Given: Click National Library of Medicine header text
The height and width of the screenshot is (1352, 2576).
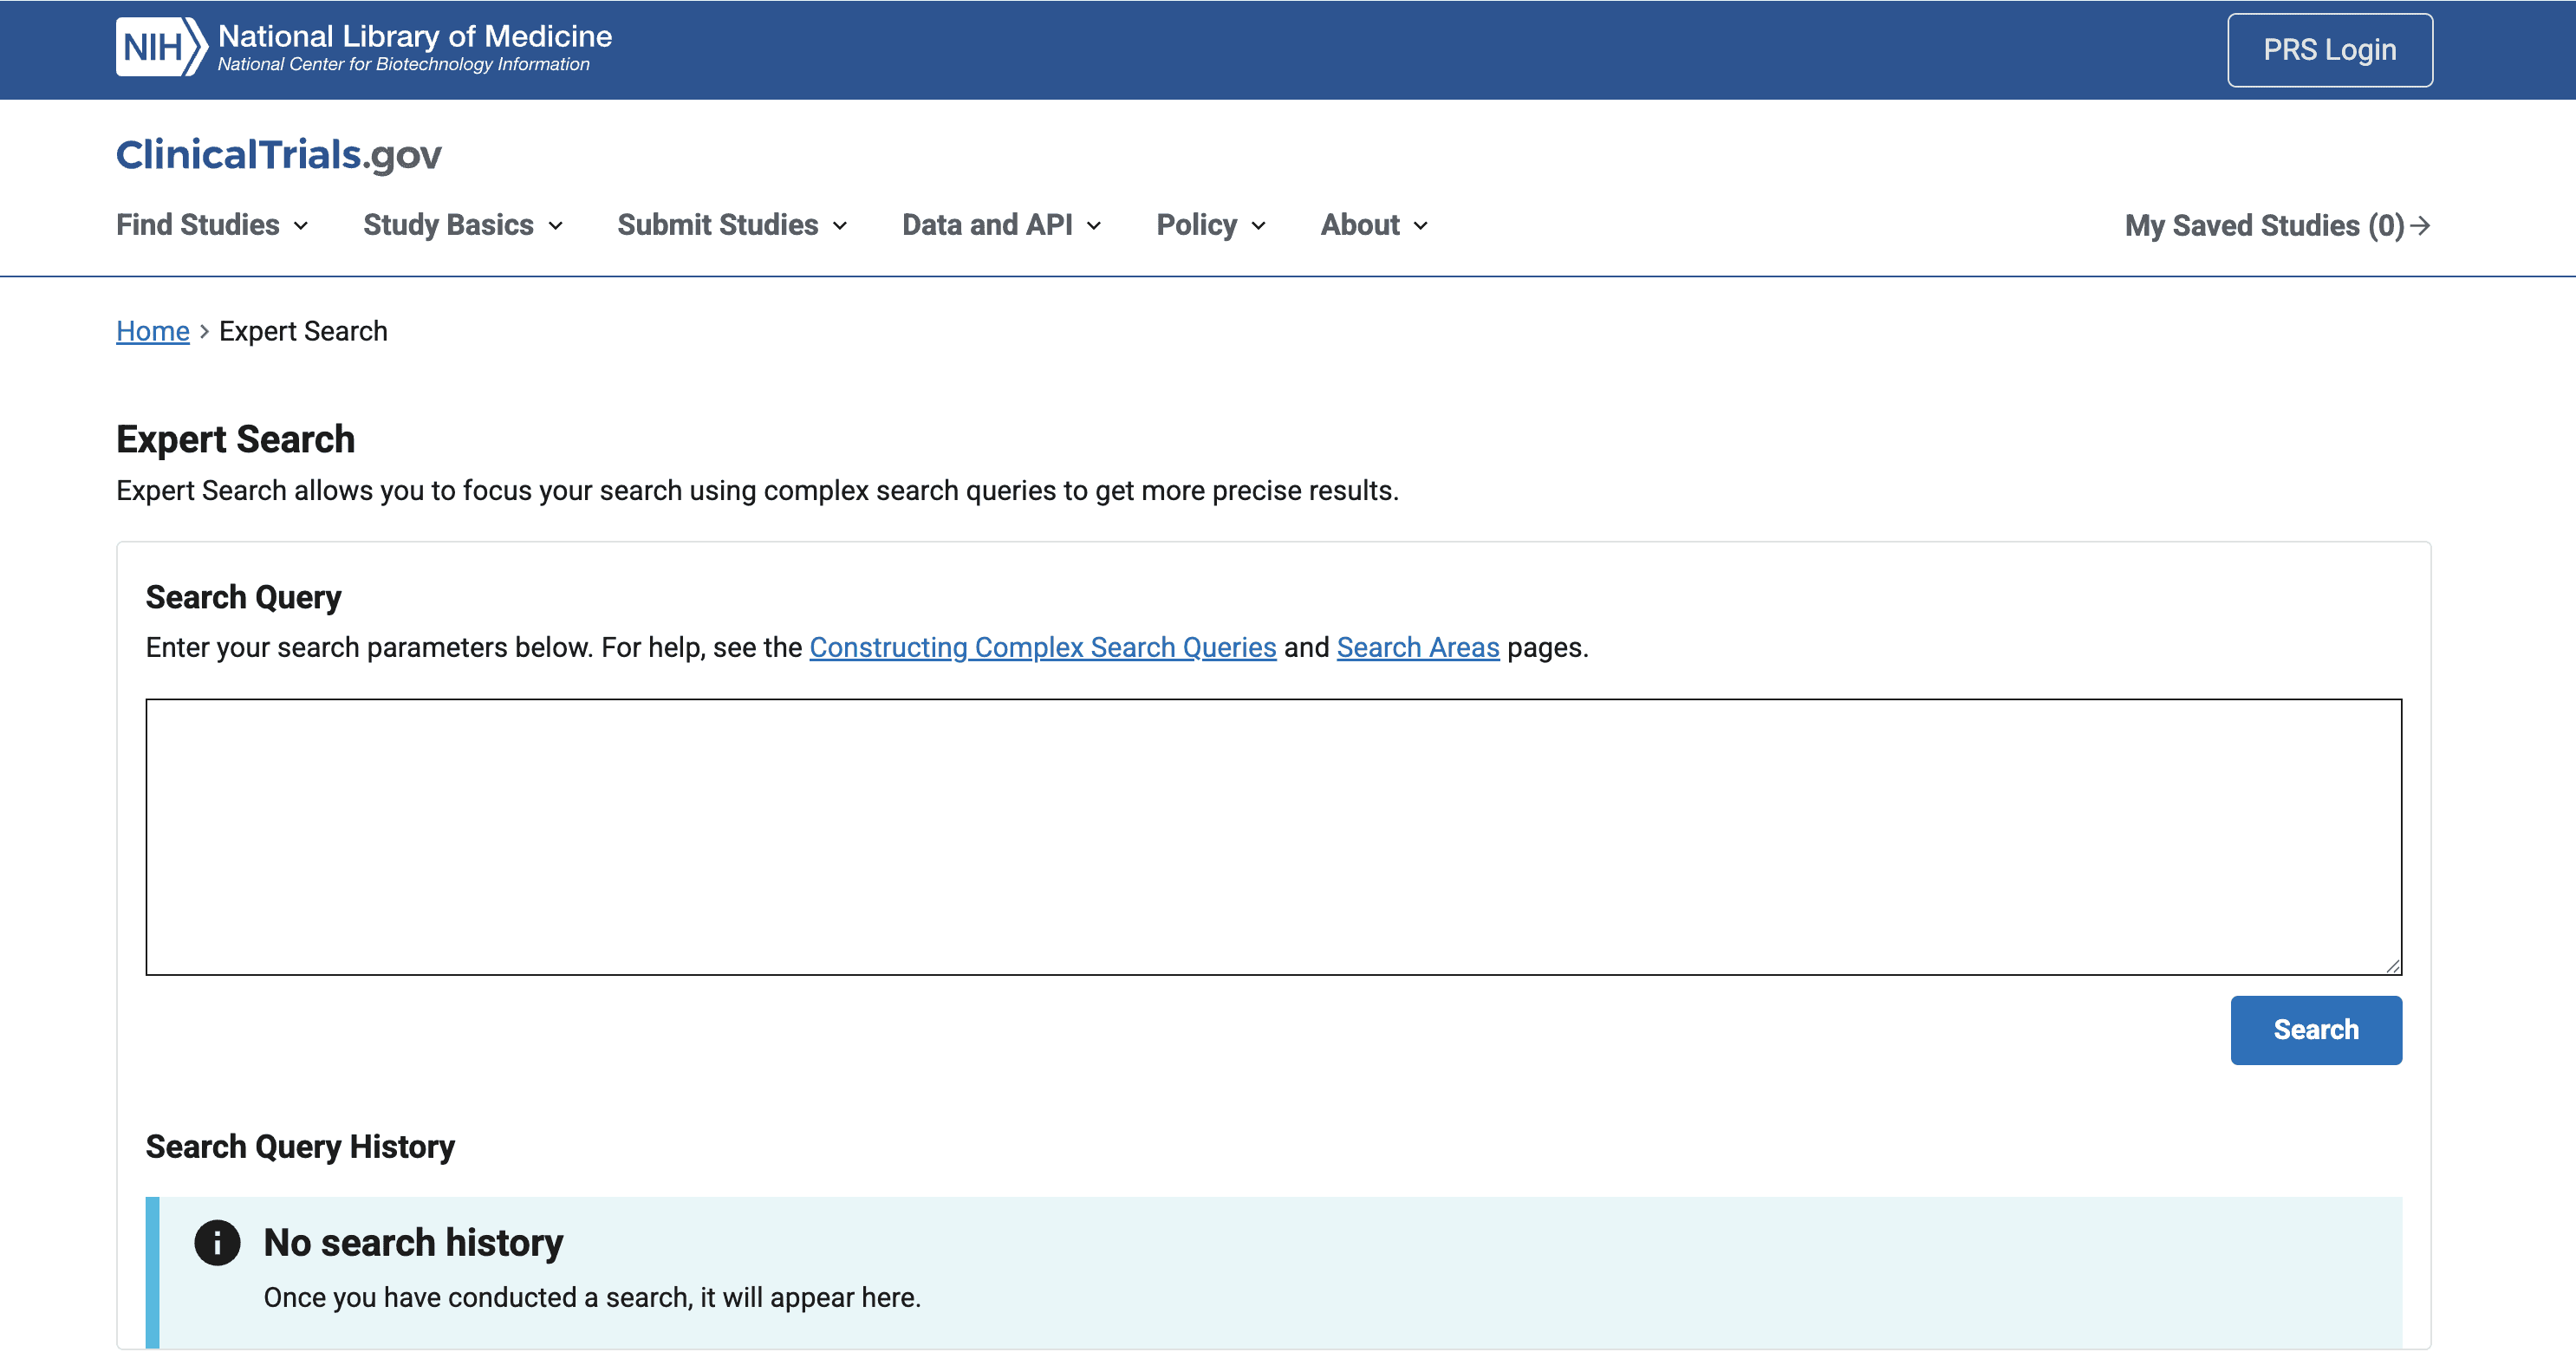Looking at the screenshot, I should pyautogui.click(x=414, y=37).
